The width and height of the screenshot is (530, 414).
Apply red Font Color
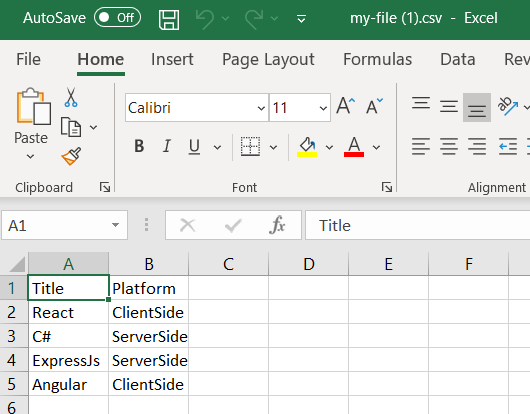pos(354,147)
